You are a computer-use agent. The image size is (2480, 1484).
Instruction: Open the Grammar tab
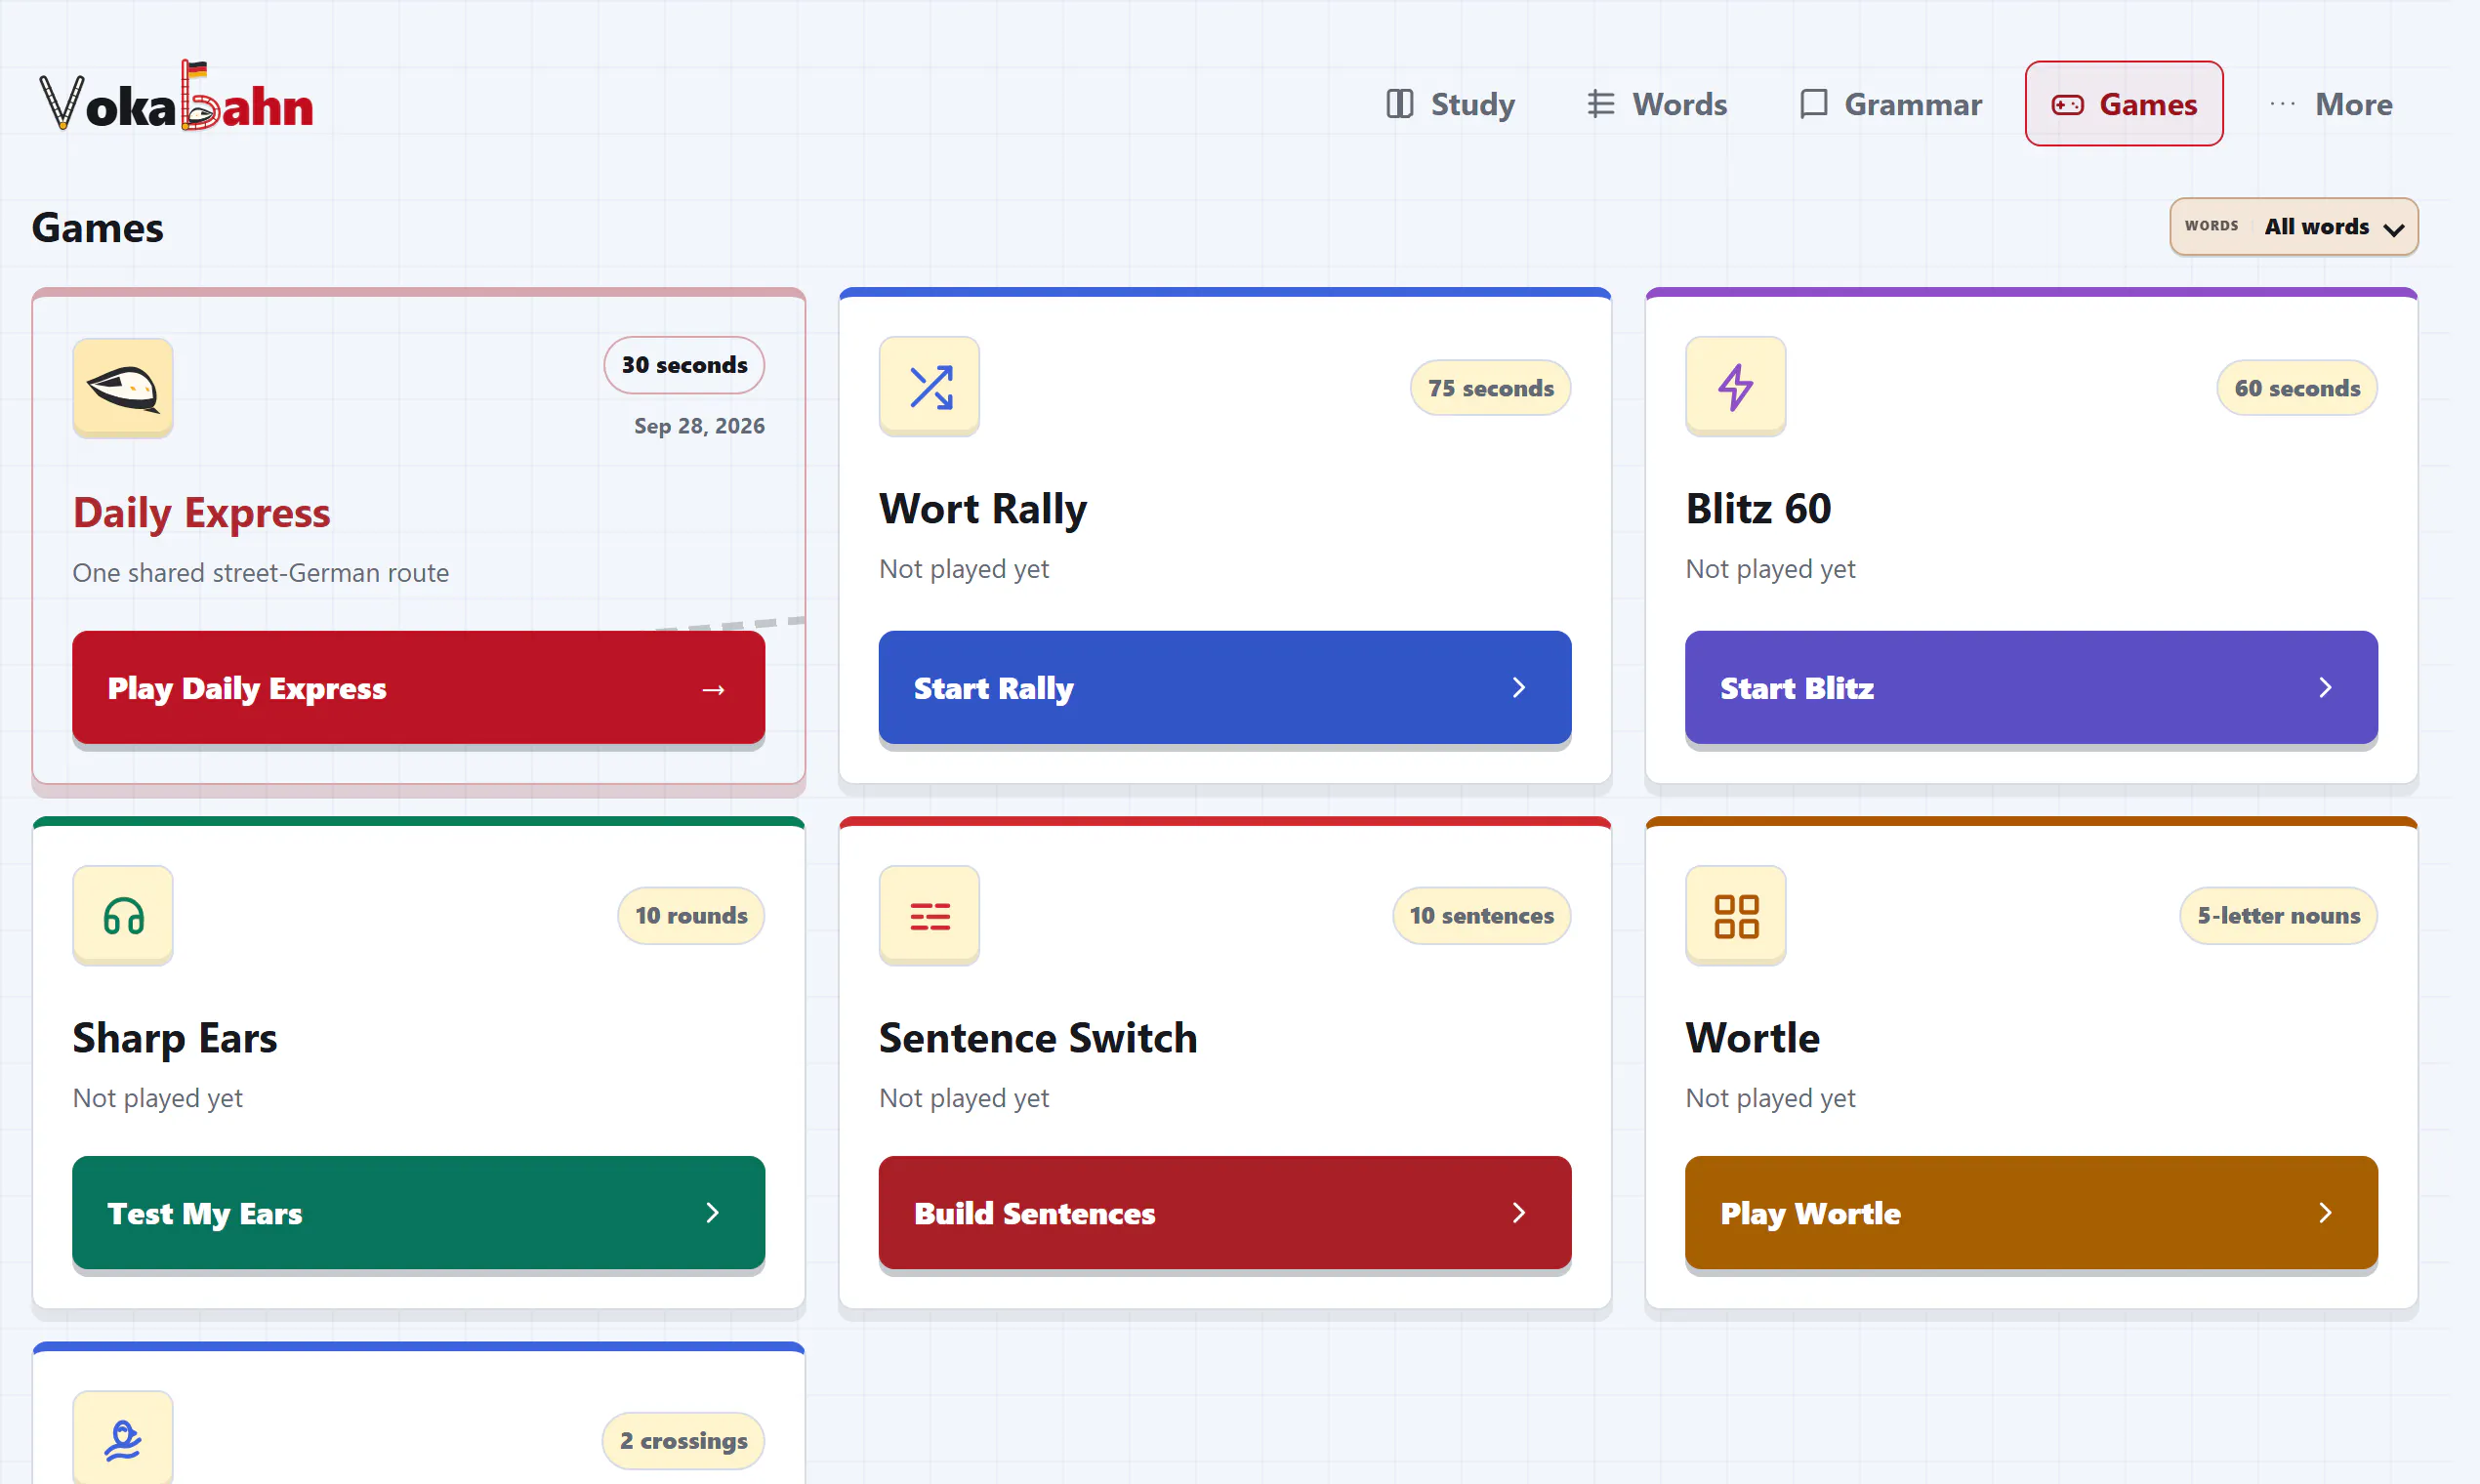pyautogui.click(x=1890, y=104)
